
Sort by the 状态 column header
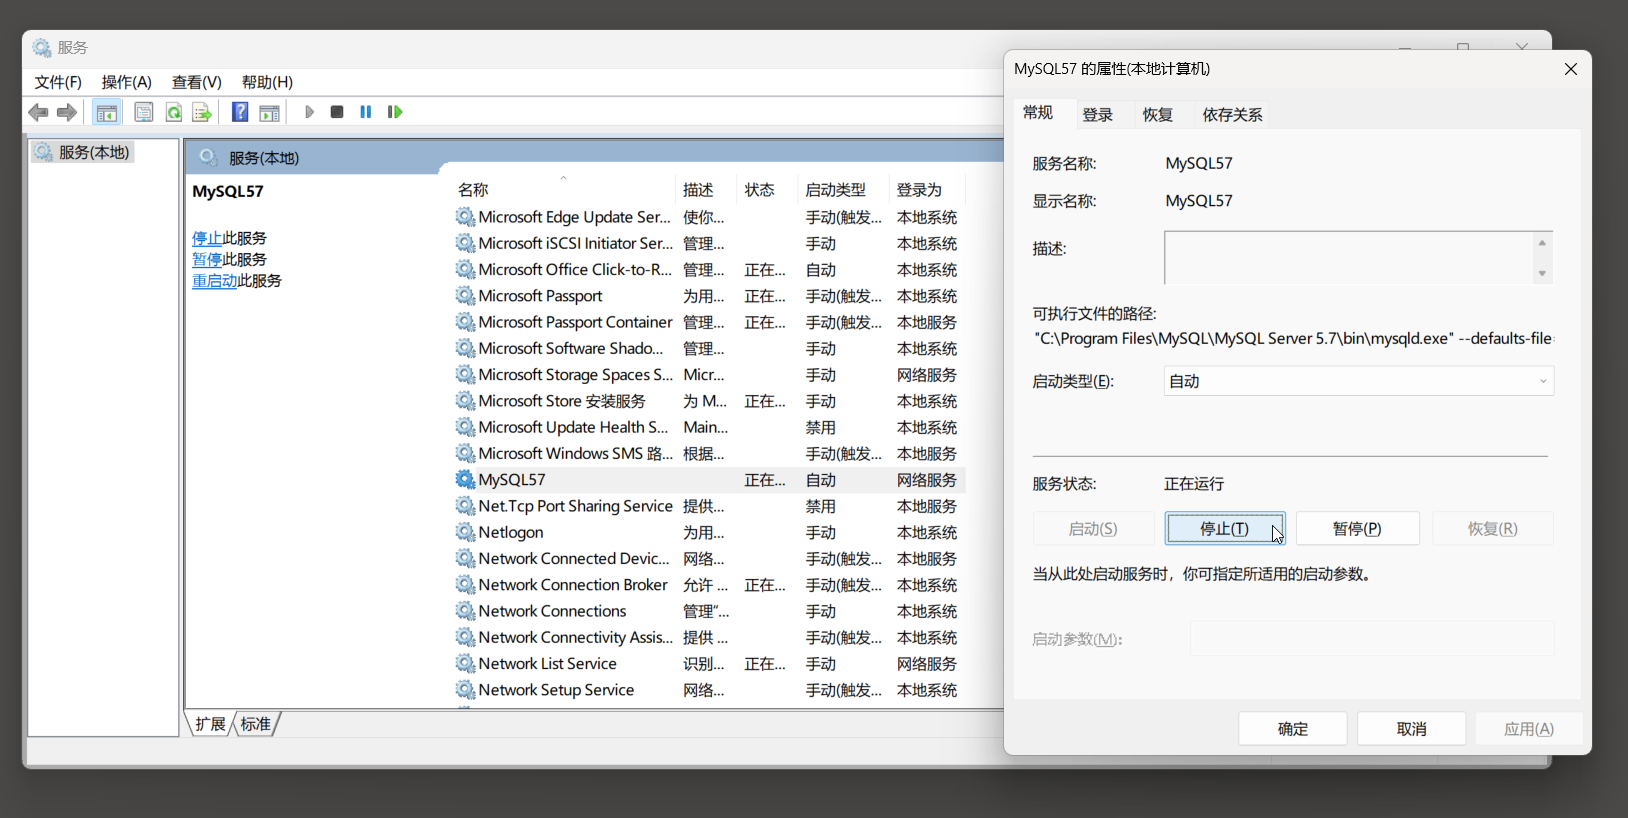coord(768,190)
